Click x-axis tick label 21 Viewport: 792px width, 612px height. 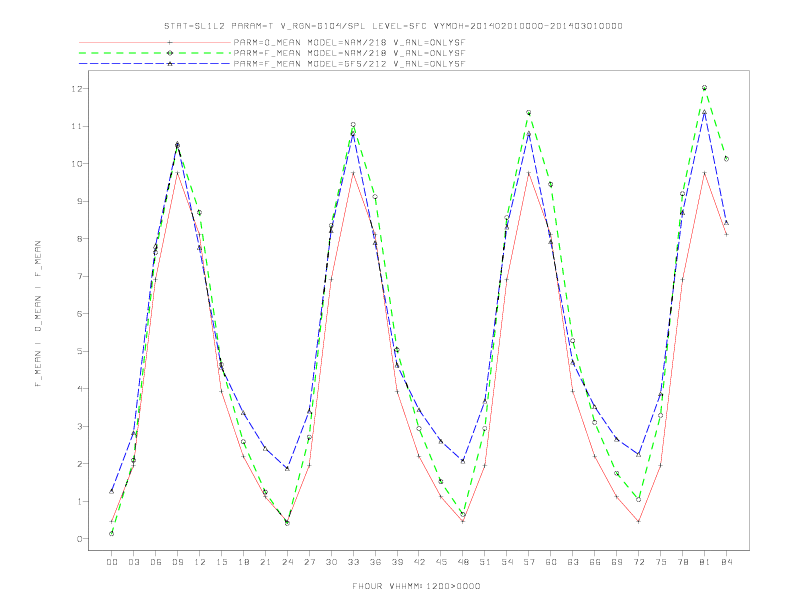[265, 562]
